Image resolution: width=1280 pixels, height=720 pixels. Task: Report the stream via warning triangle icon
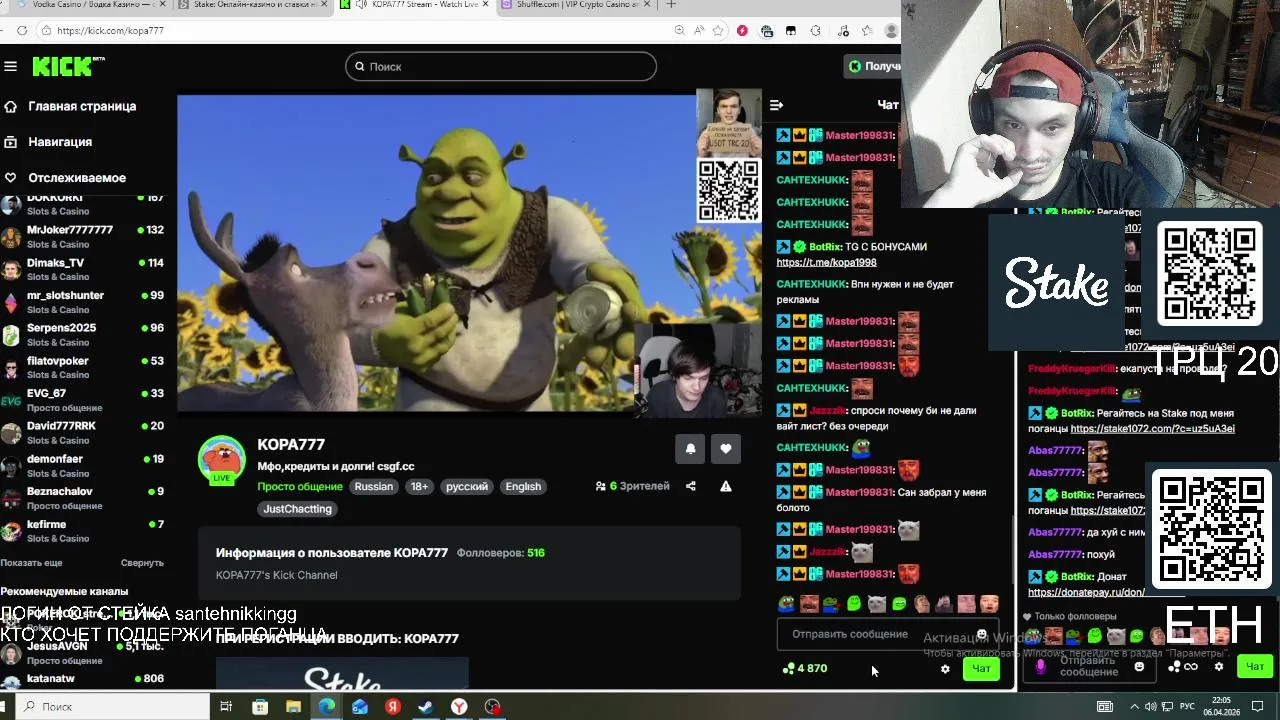[726, 486]
